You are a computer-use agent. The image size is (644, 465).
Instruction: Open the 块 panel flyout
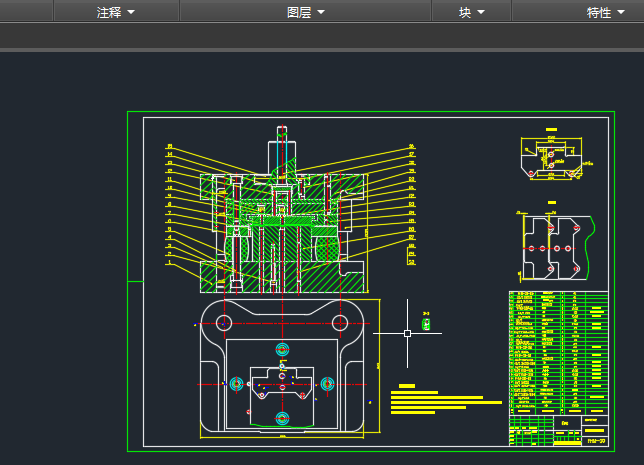tap(471, 12)
